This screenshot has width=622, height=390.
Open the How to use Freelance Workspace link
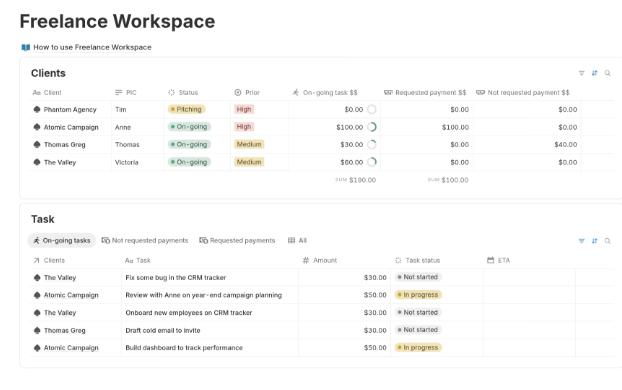click(x=92, y=47)
